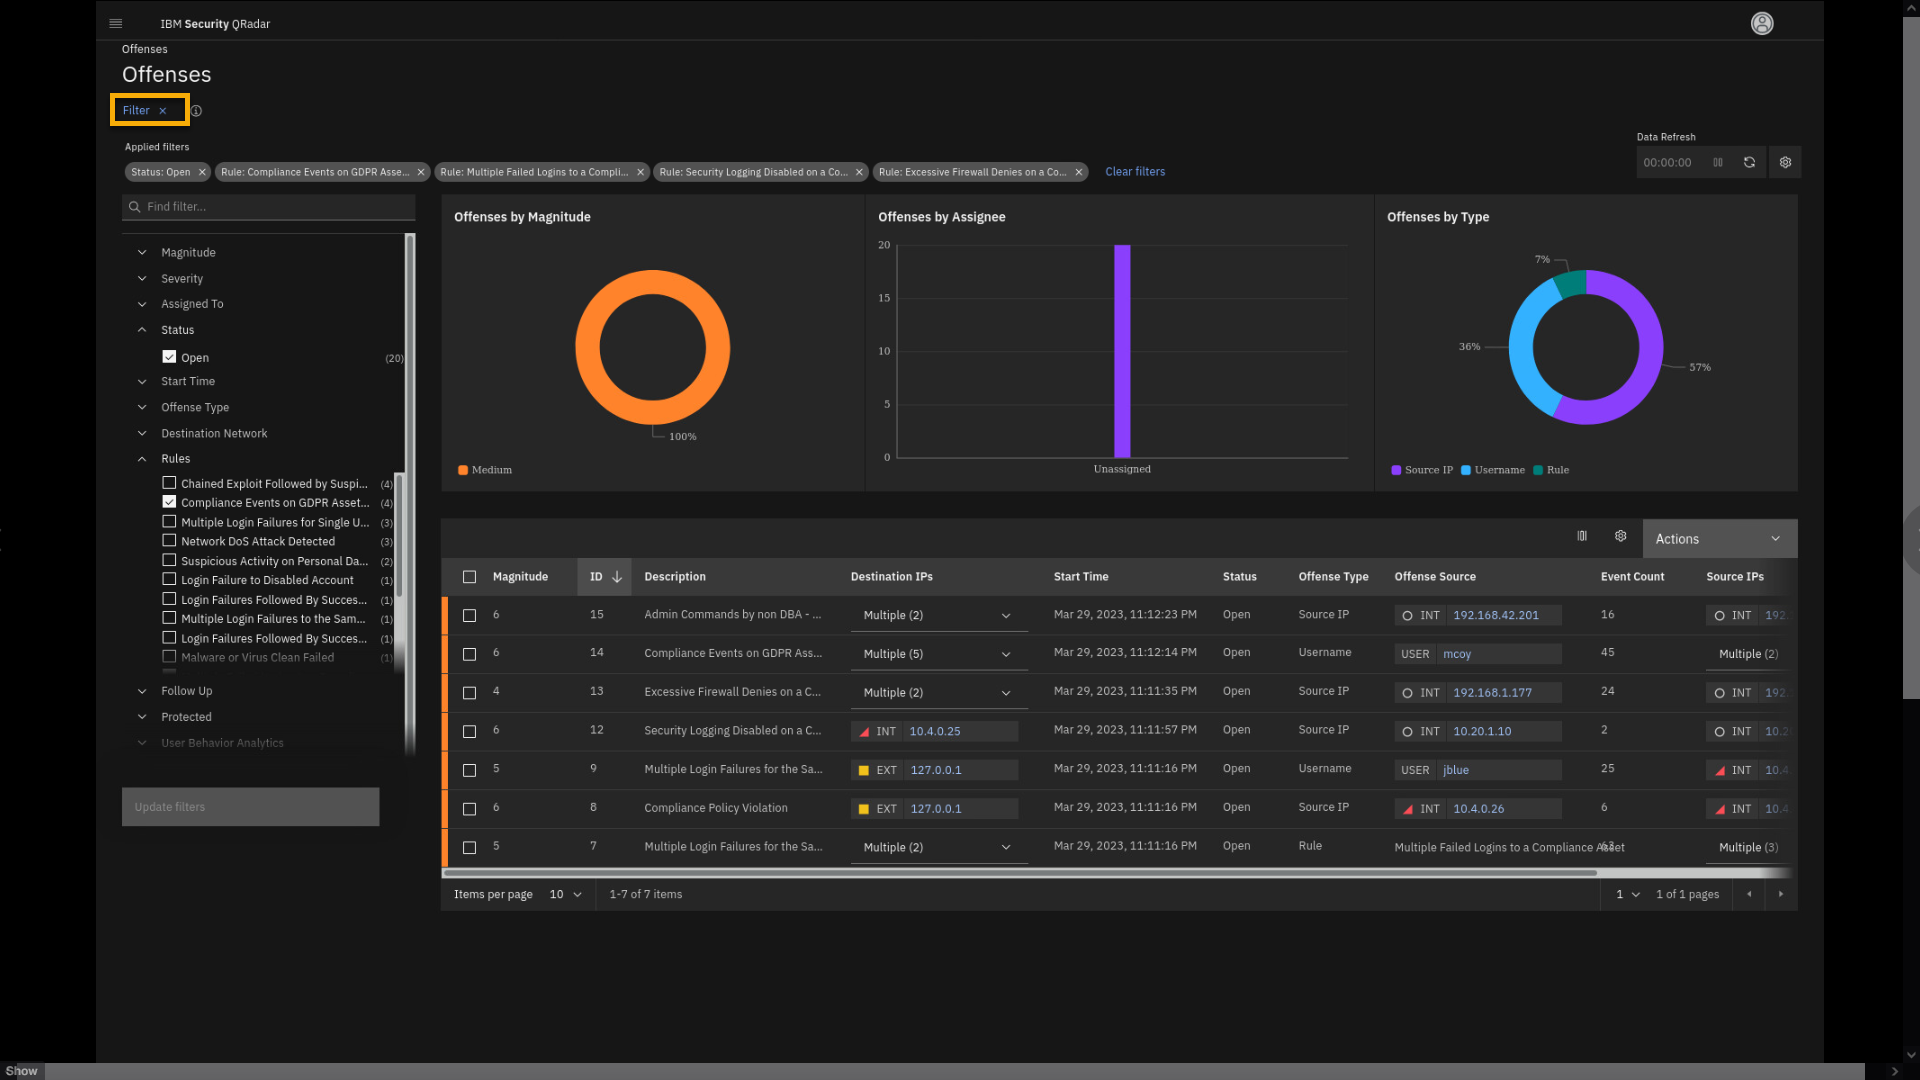
Task: Click the data refresh reload icon
Action: [x=1750, y=162]
